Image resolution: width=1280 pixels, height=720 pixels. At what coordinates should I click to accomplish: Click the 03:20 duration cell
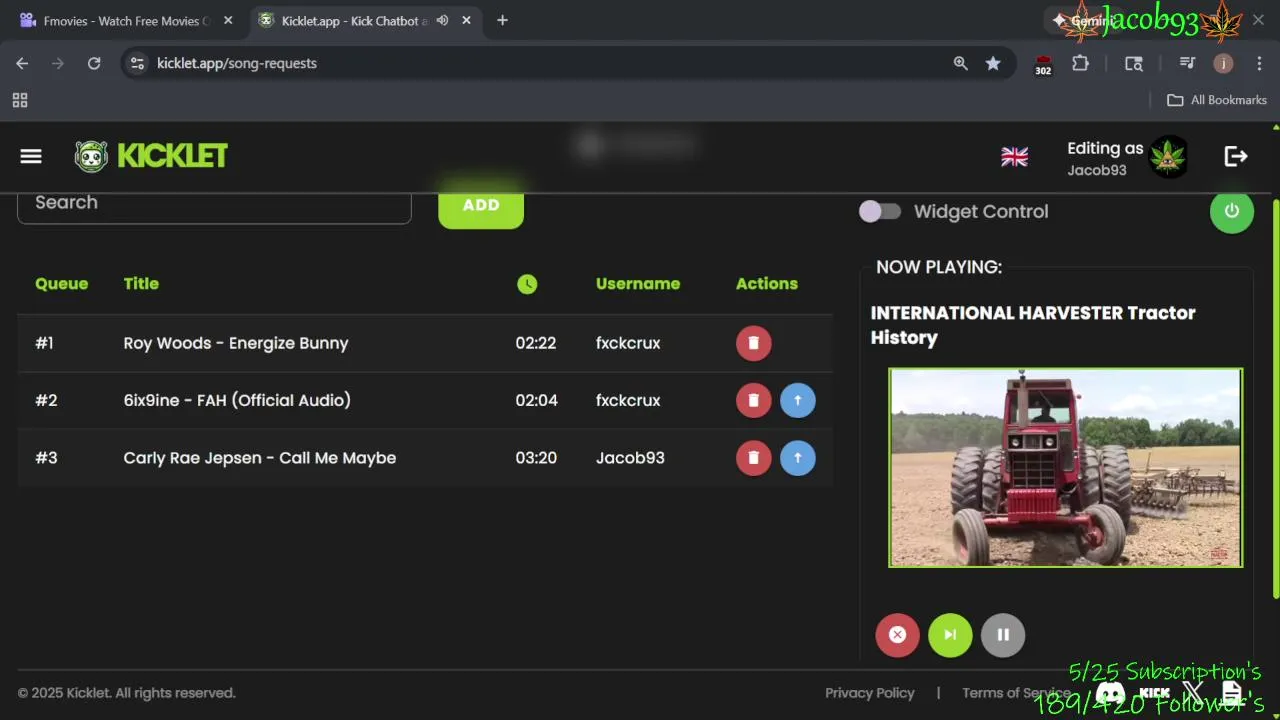pos(536,458)
